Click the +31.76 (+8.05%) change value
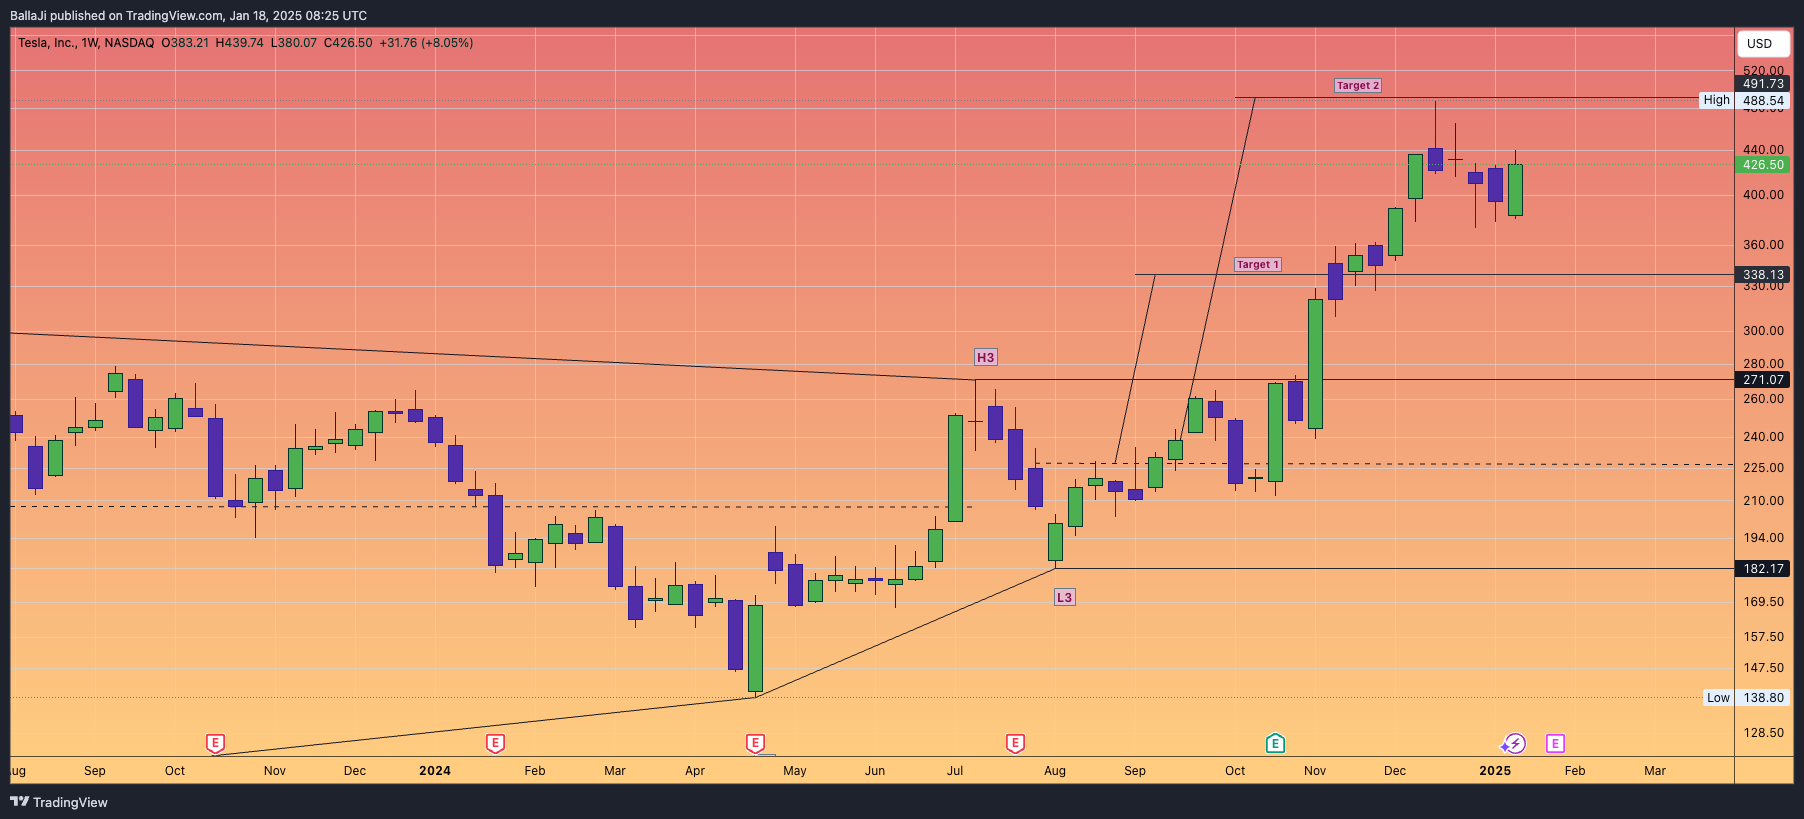The image size is (1804, 819). pyautogui.click(x=426, y=43)
